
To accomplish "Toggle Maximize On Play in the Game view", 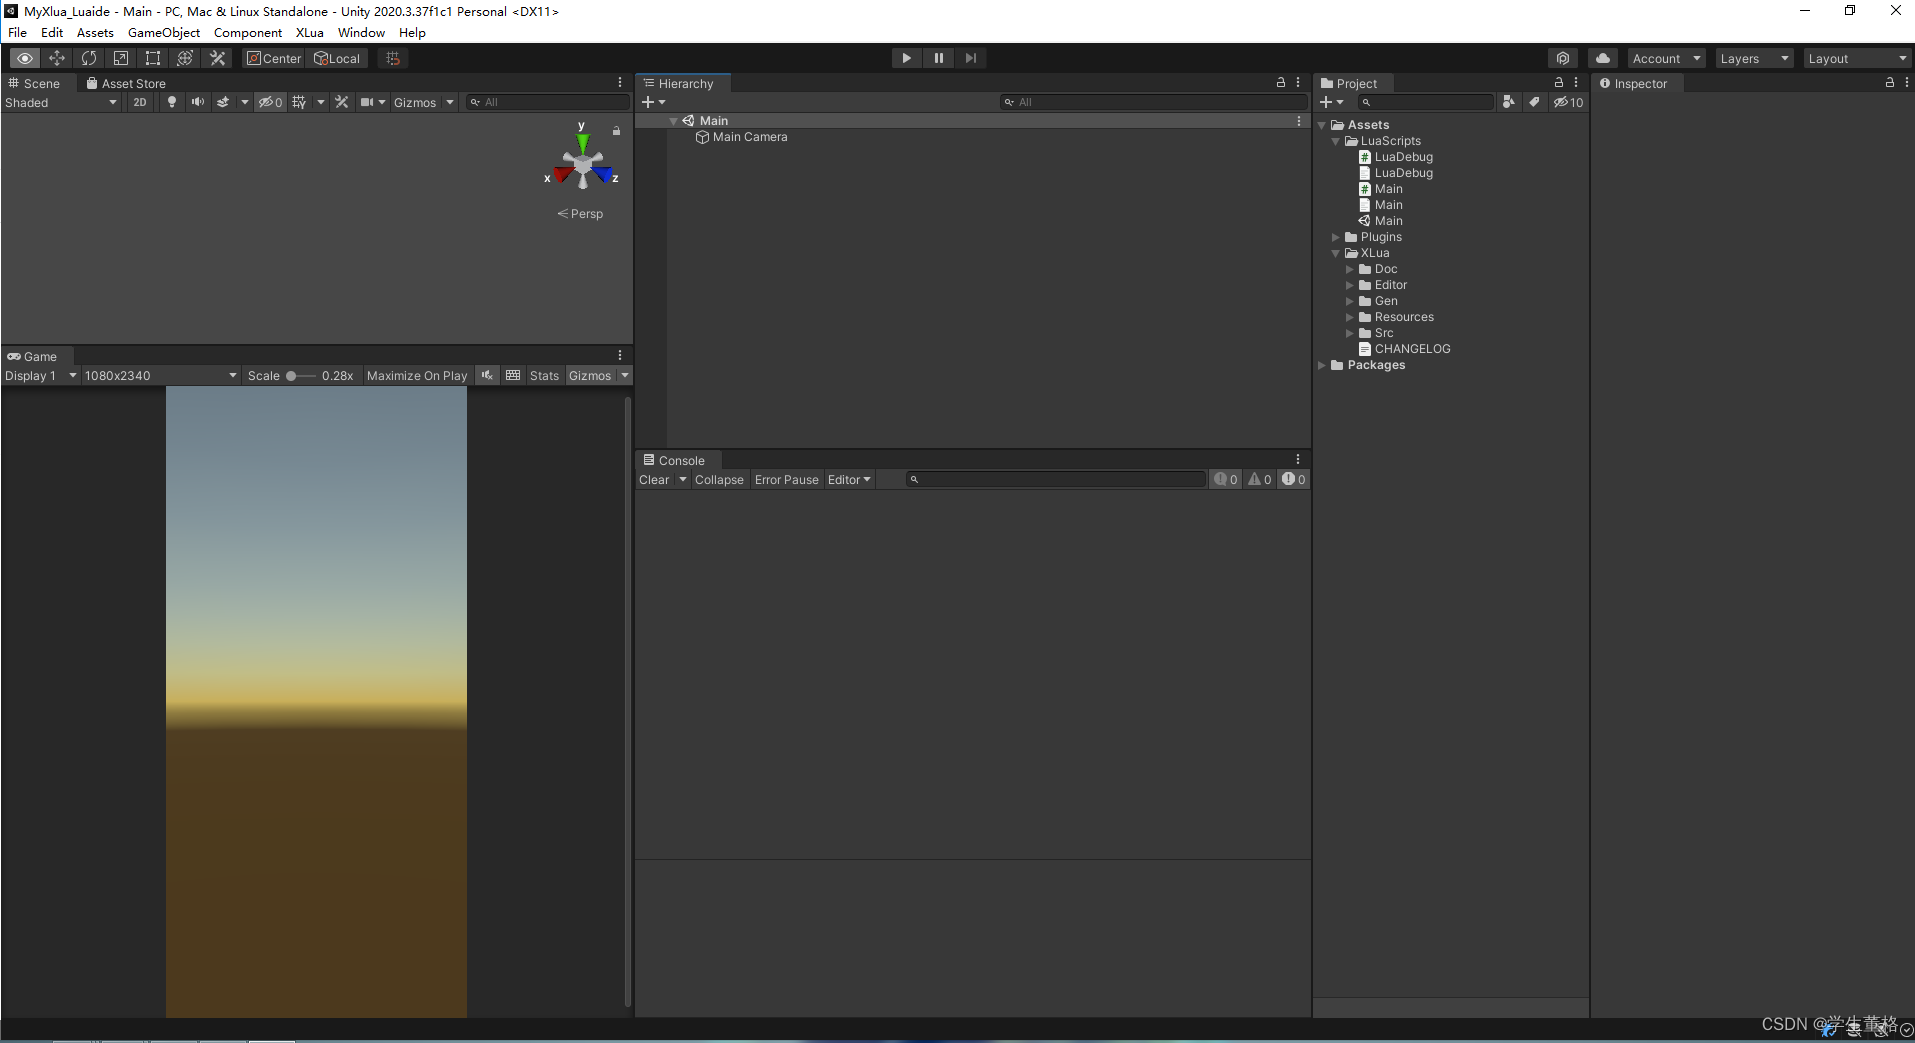I will click(416, 375).
